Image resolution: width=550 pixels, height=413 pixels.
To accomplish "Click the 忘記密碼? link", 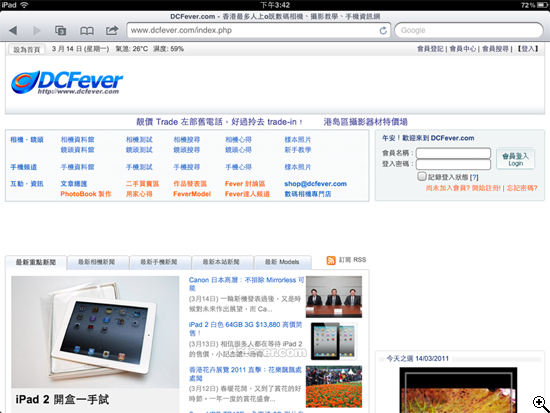I will click(x=522, y=188).
